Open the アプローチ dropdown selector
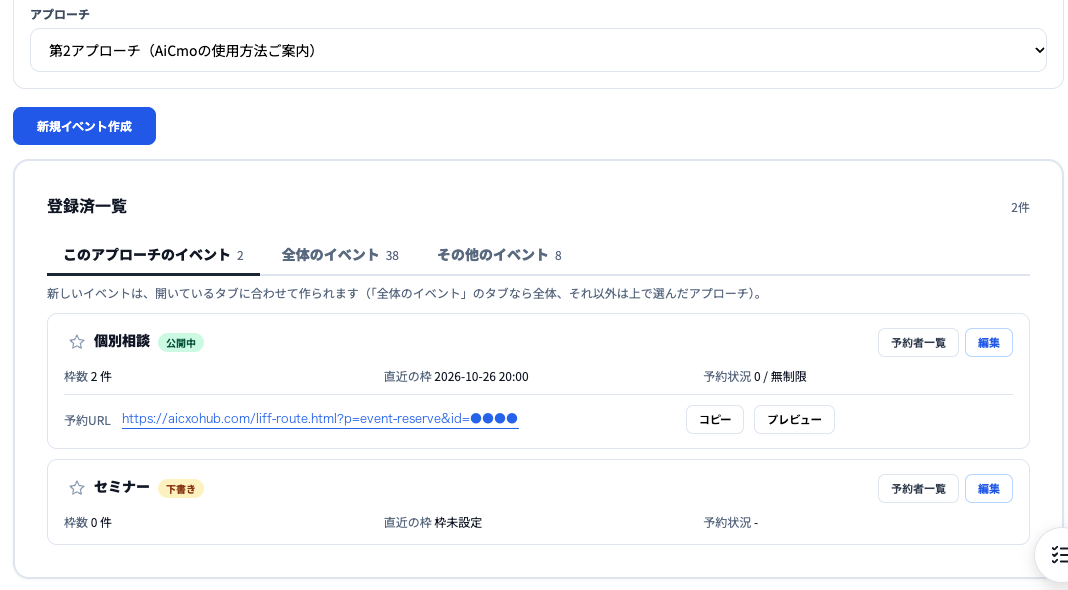The image size is (1068, 590). 538,50
